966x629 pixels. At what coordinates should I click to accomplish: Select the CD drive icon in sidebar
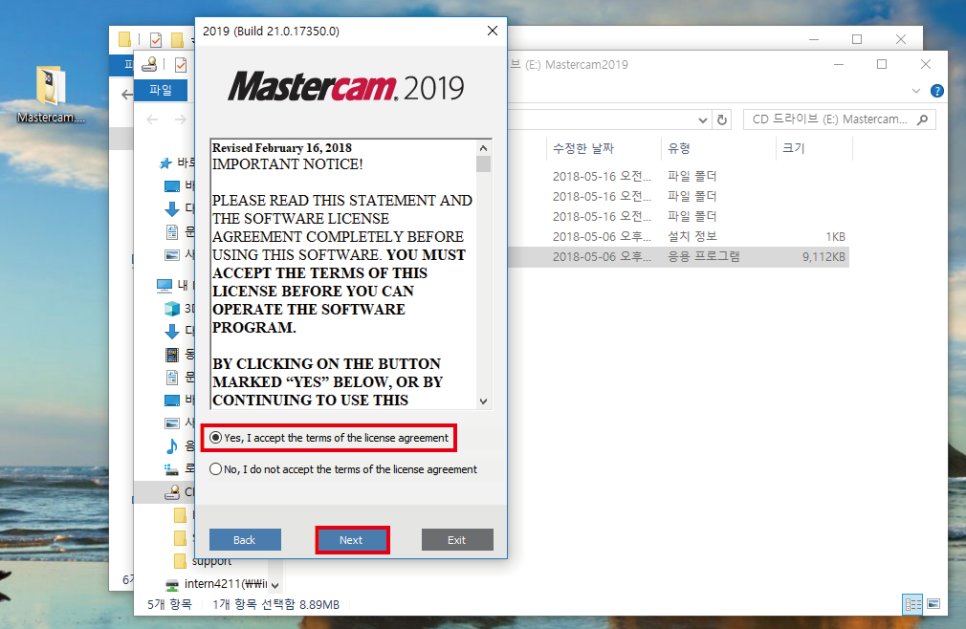[172, 492]
